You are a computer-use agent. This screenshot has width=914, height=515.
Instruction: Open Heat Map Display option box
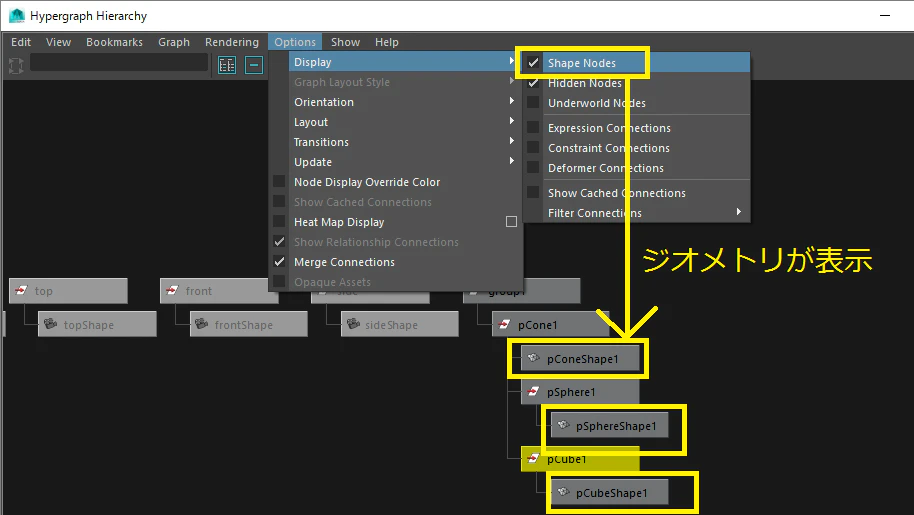click(x=511, y=221)
